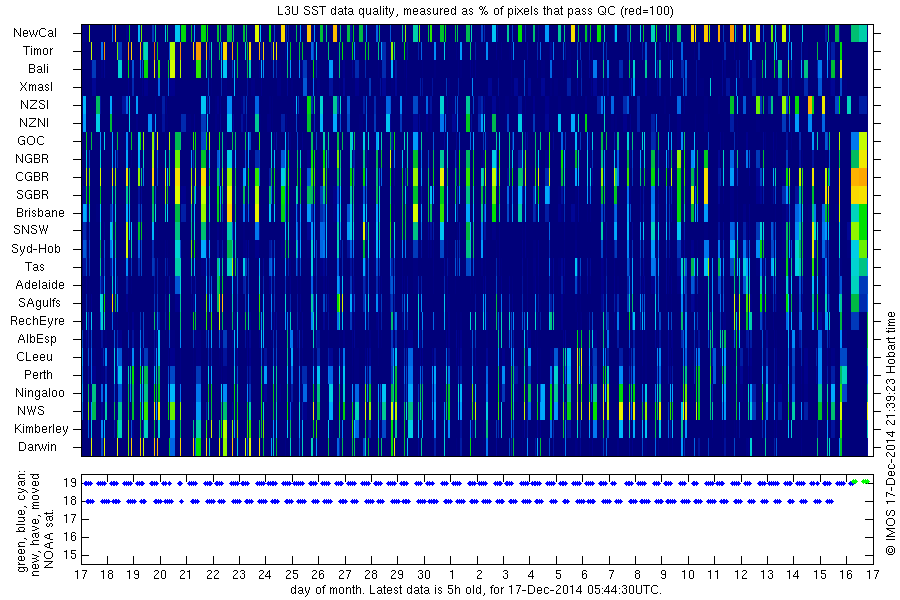This screenshot has height=600, width=900.
Task: Click the SNSW region label
Action: 31,230
